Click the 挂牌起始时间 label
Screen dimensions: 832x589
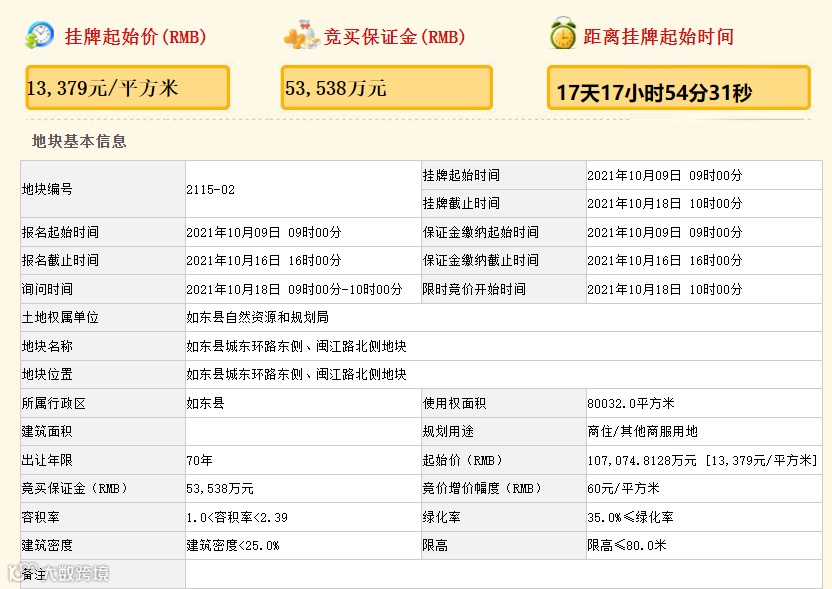(461, 175)
